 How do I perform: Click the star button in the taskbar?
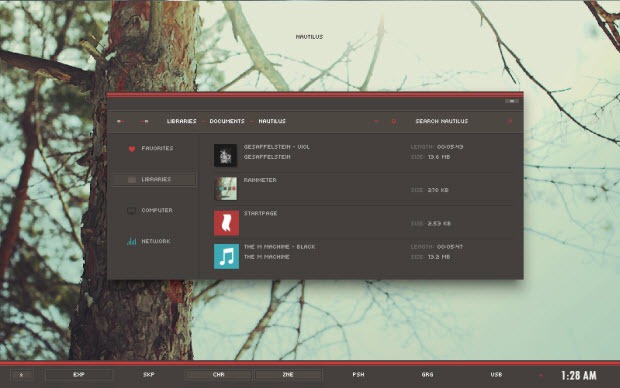[x=21, y=375]
